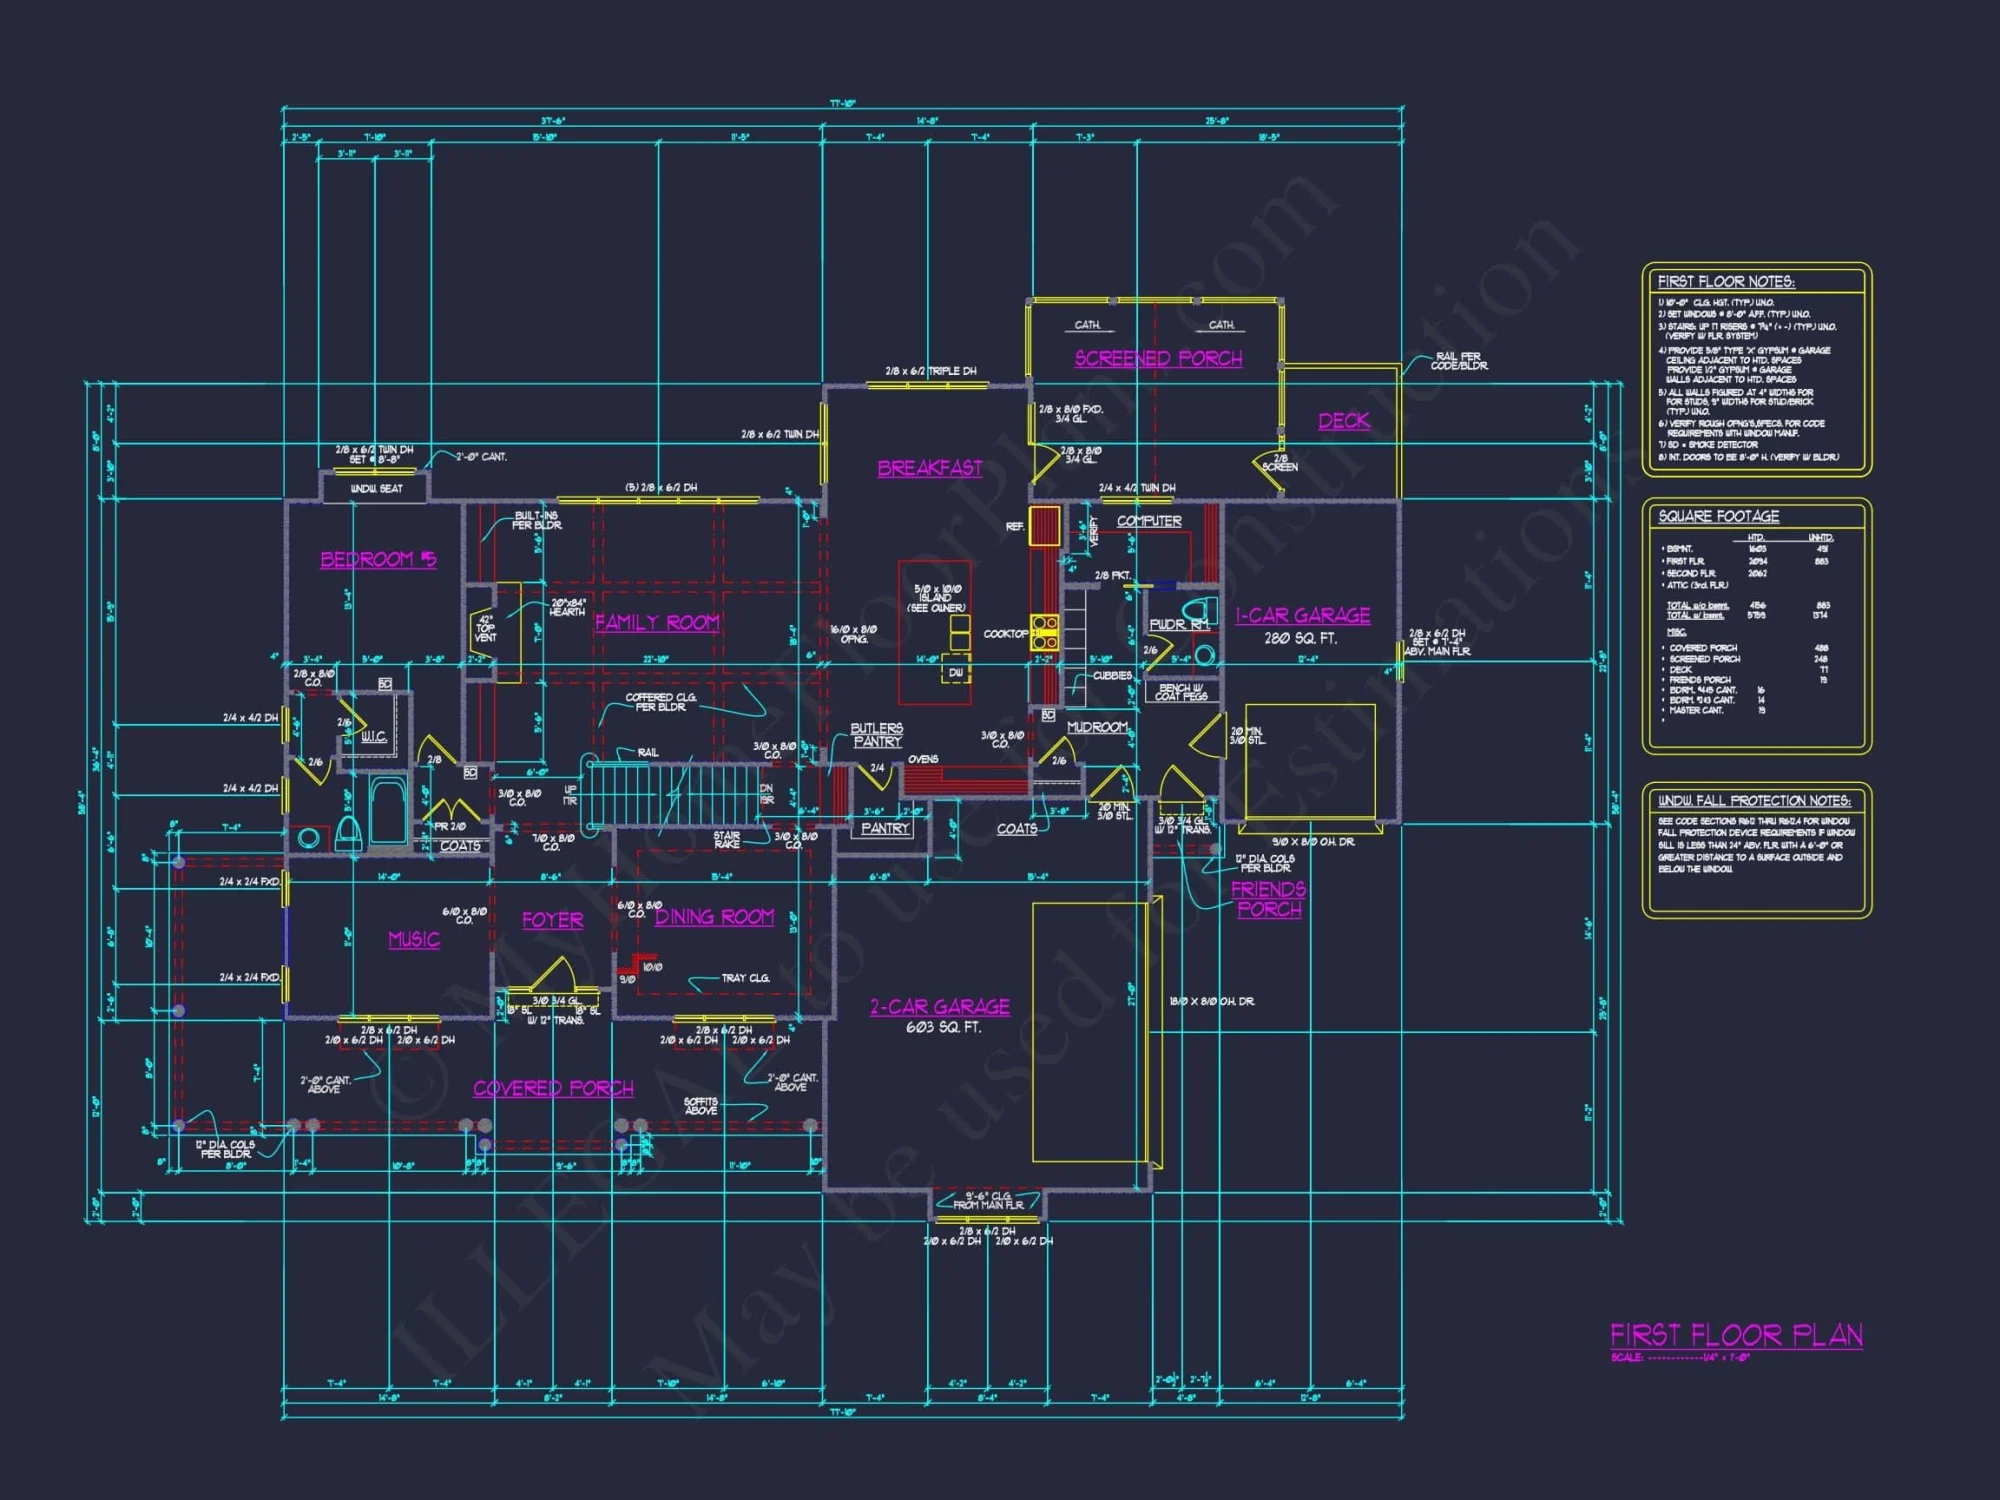The image size is (2000, 1500).
Task: Click the BUTLERS PANTRY label
Action: pyautogui.click(x=876, y=735)
